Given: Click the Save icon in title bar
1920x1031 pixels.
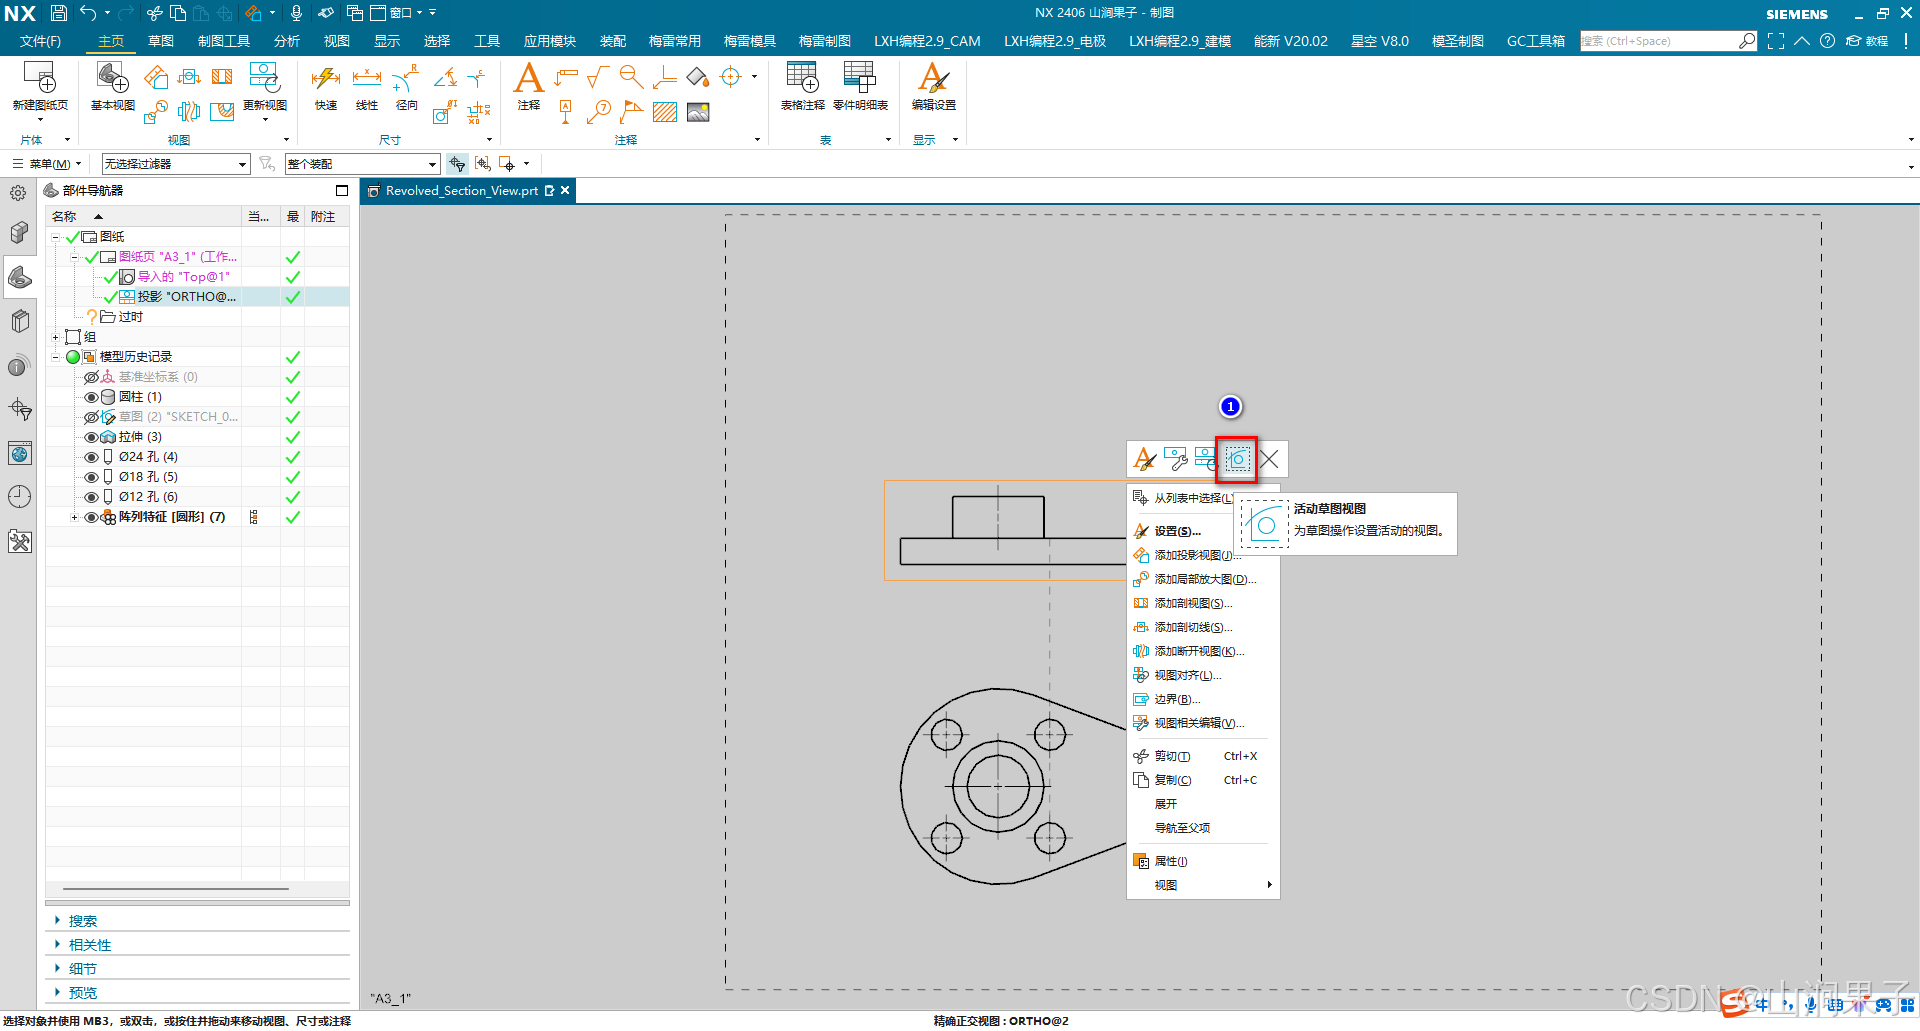Looking at the screenshot, I should point(59,13).
